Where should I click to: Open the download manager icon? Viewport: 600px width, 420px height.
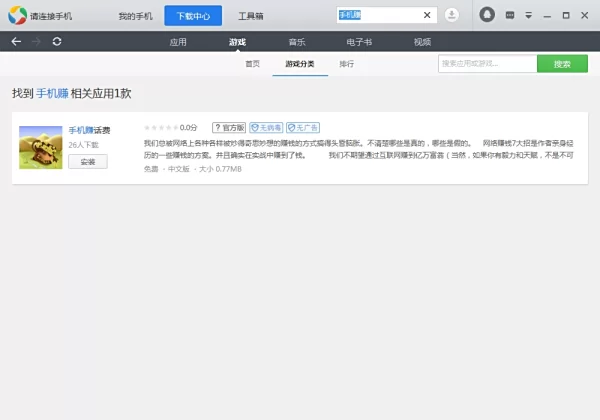pyautogui.click(x=452, y=15)
